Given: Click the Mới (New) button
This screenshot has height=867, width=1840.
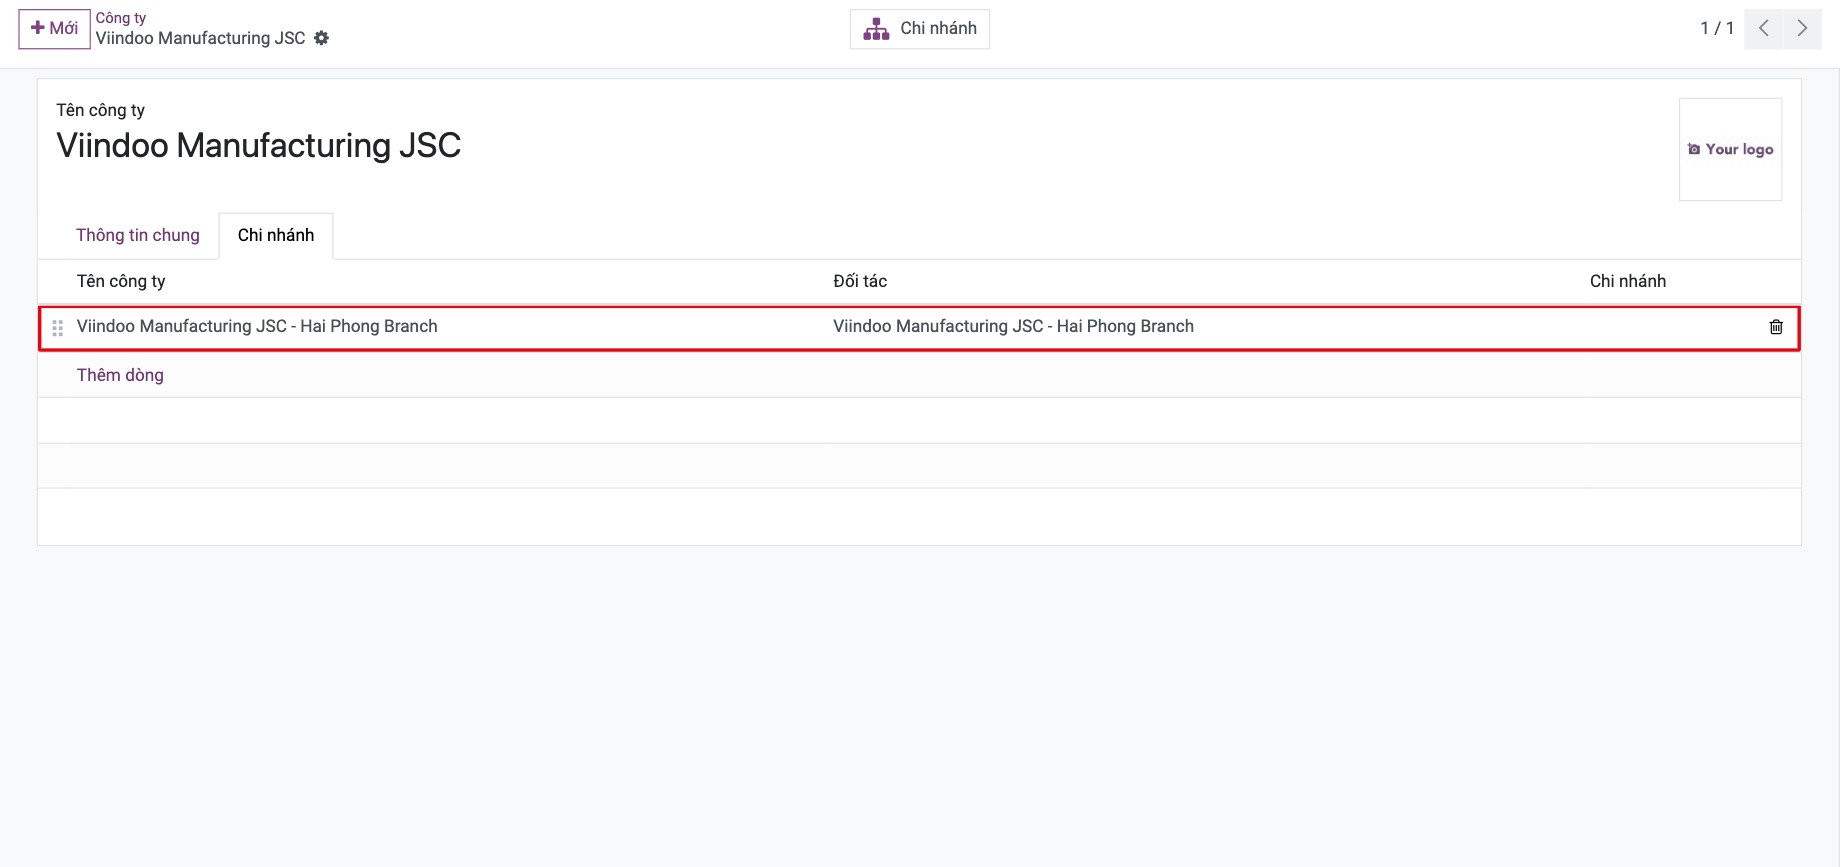Looking at the screenshot, I should [x=54, y=28].
